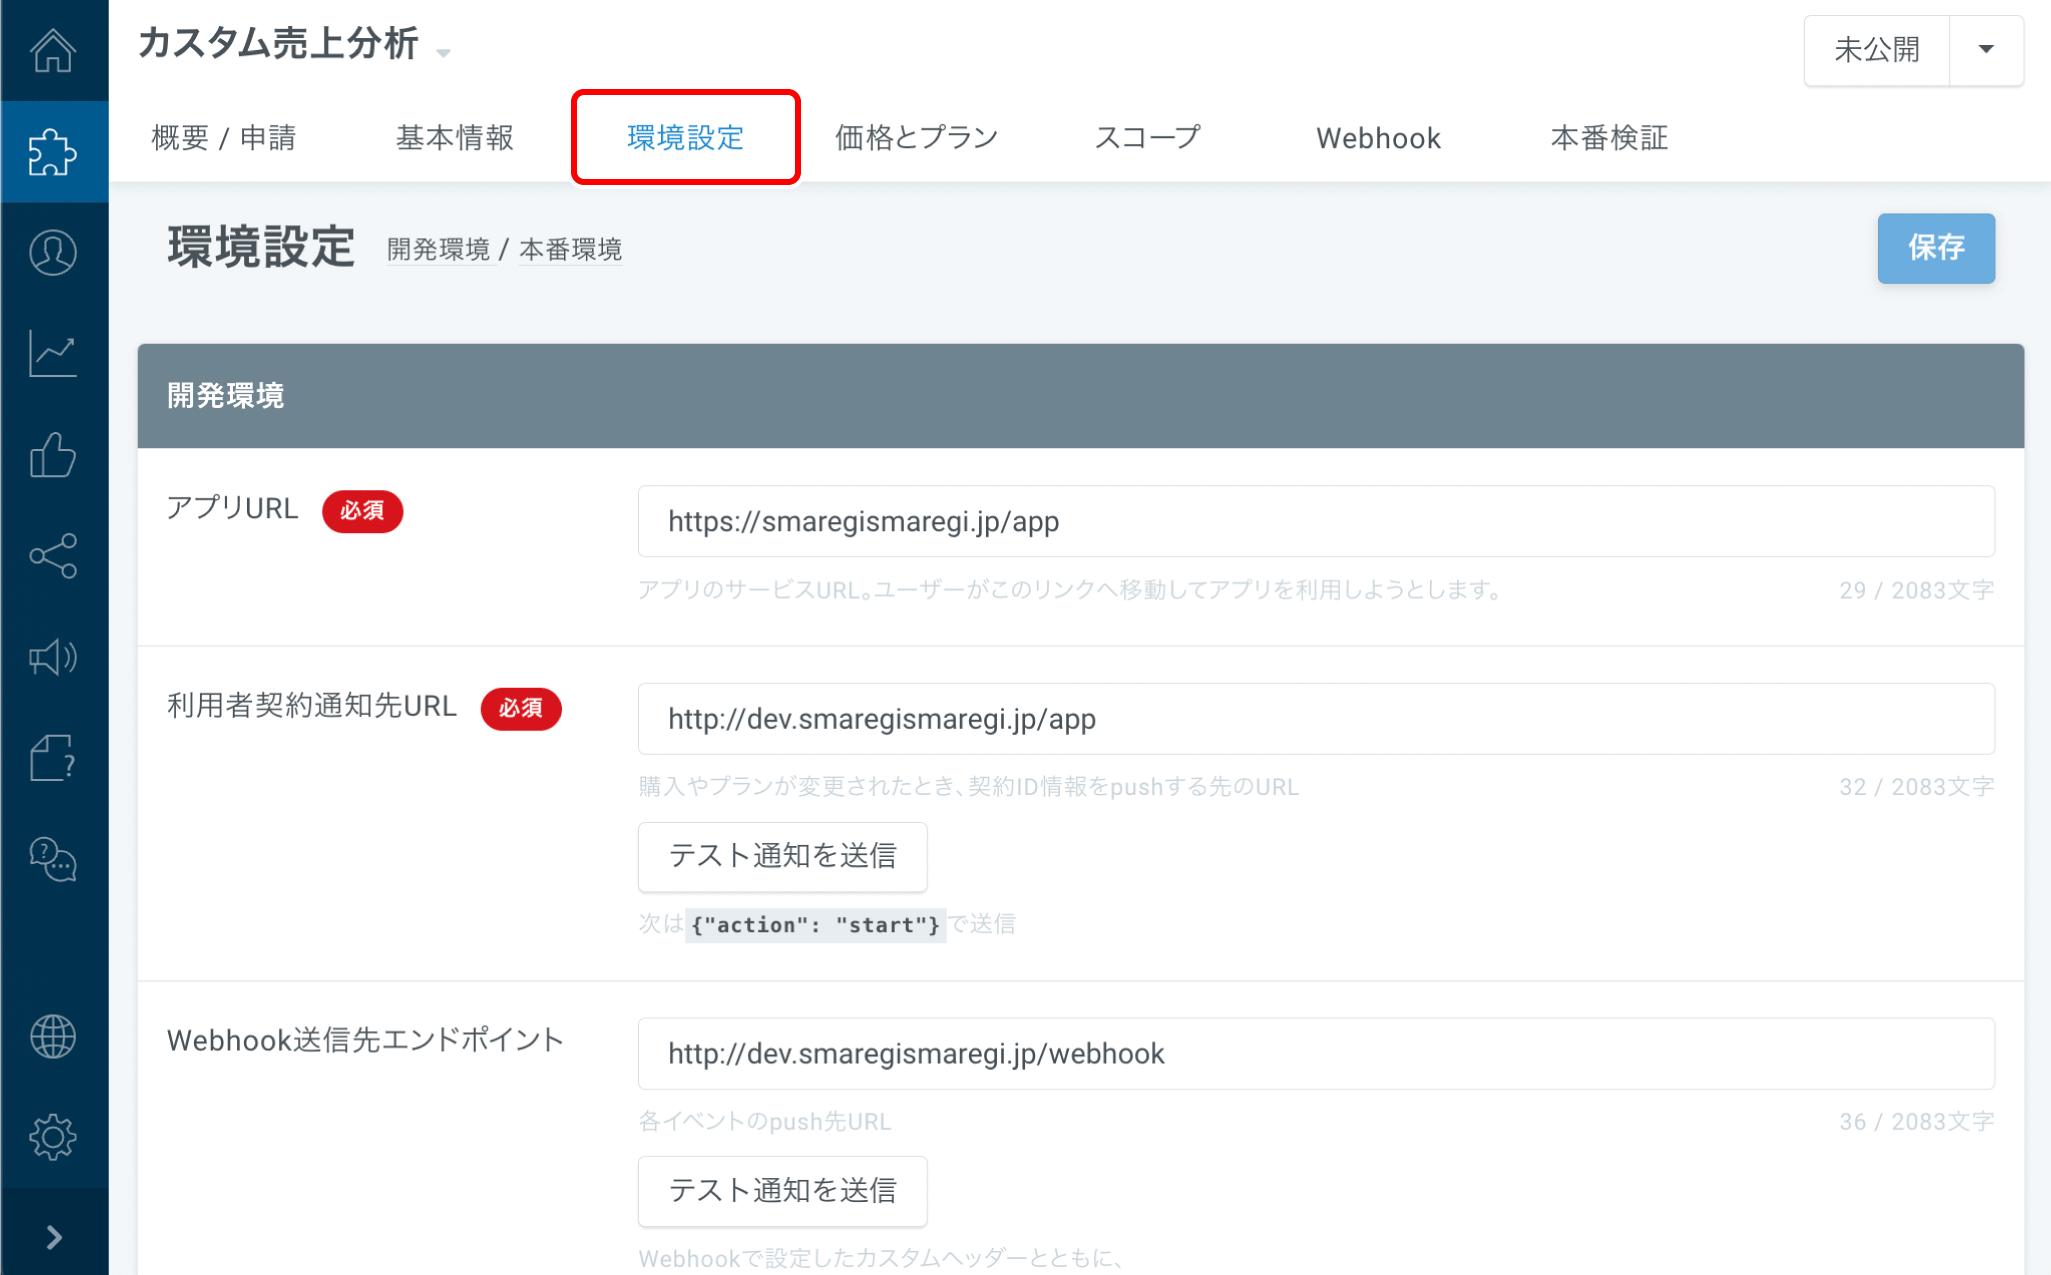The image size is (2051, 1275).
Task: Open the user account icon
Action: (53, 252)
